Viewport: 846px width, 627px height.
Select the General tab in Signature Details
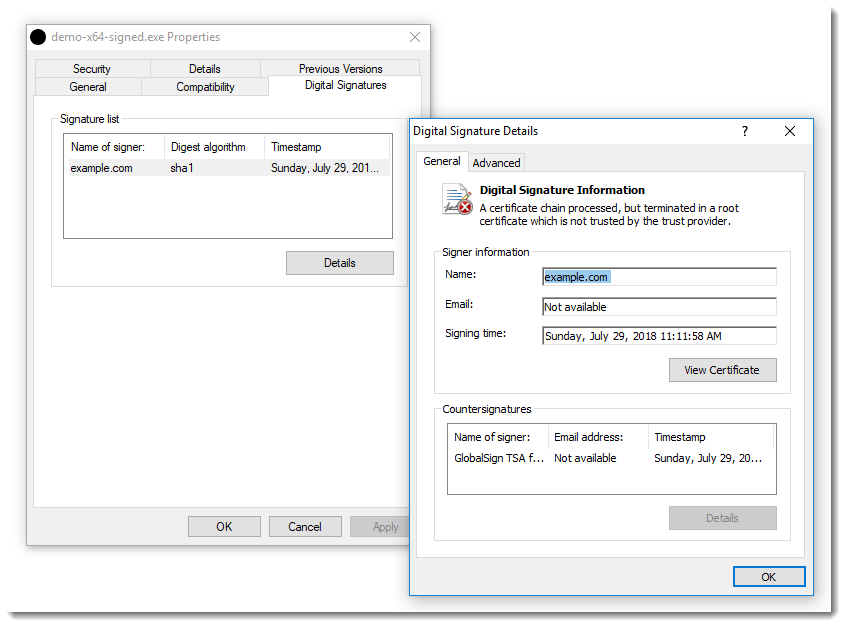tap(442, 162)
